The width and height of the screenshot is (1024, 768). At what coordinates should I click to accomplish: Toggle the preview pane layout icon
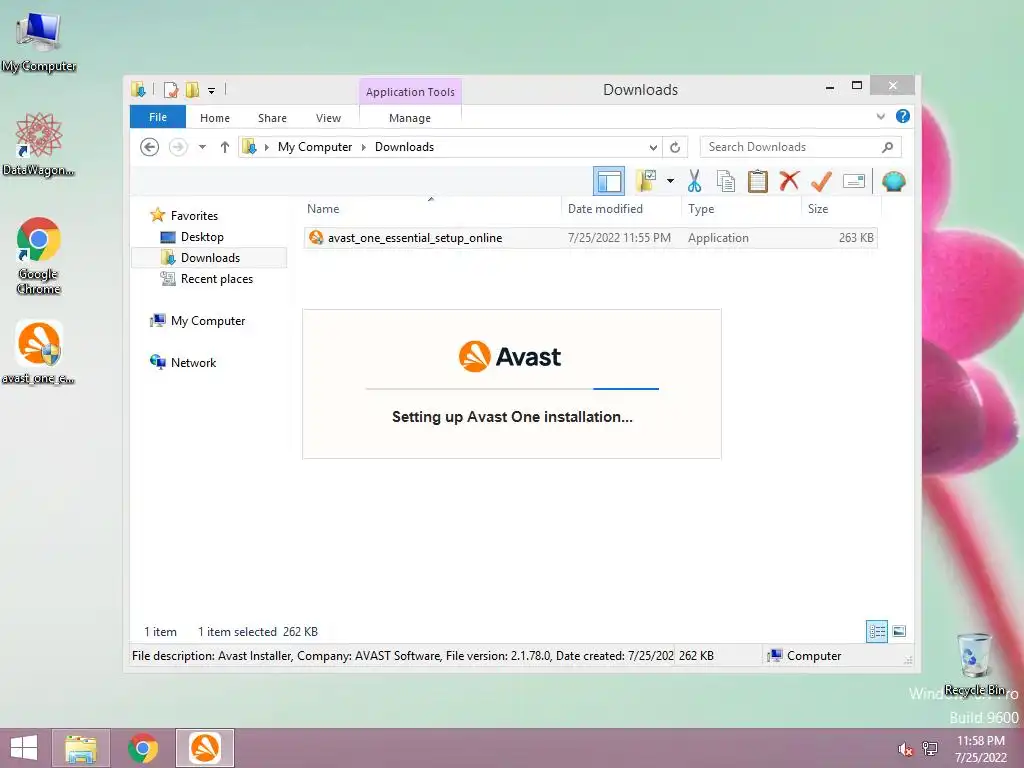point(609,181)
